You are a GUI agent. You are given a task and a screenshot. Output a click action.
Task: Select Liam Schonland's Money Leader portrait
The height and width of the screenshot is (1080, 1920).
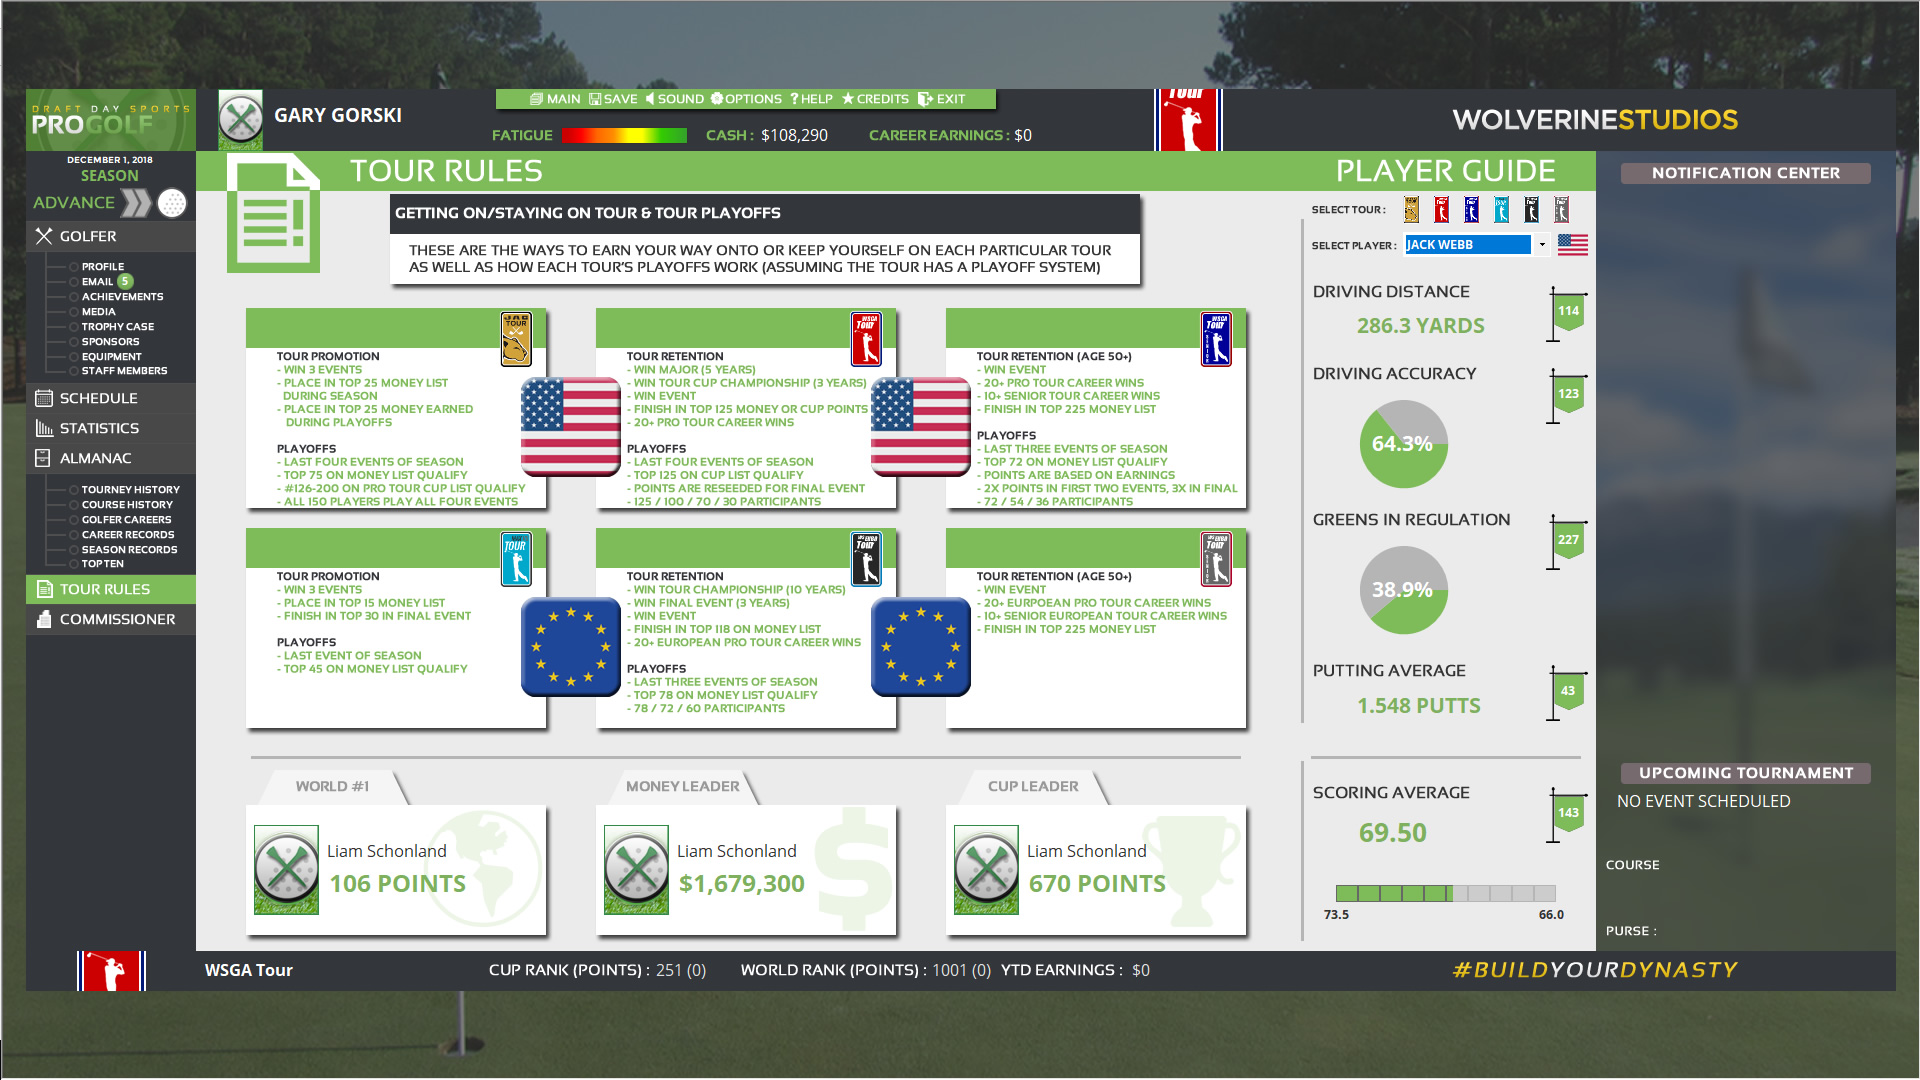(x=637, y=869)
